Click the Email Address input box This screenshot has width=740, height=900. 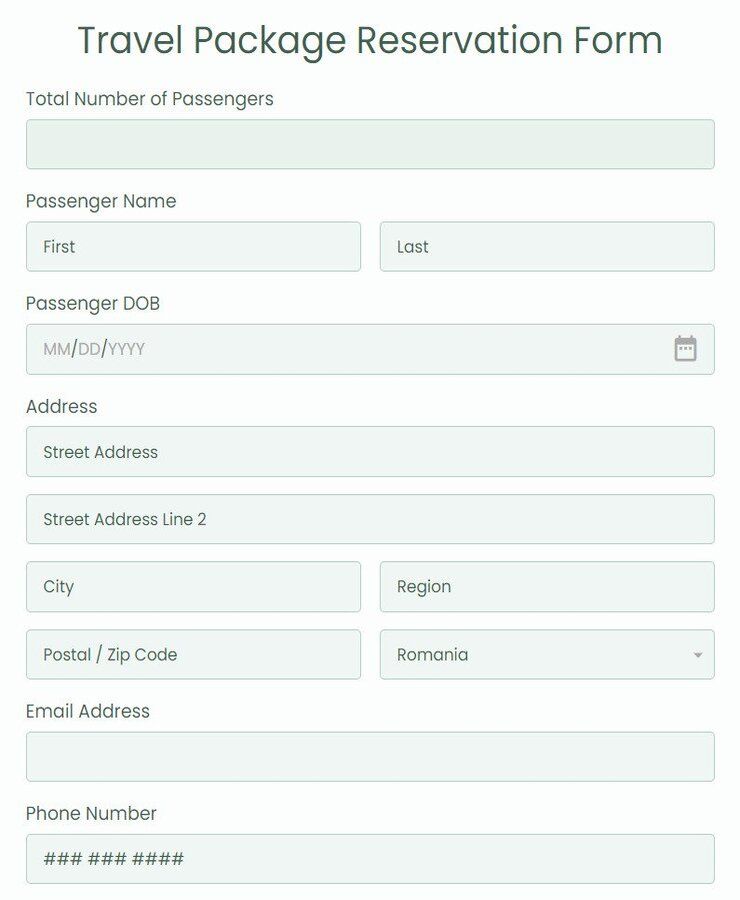370,757
